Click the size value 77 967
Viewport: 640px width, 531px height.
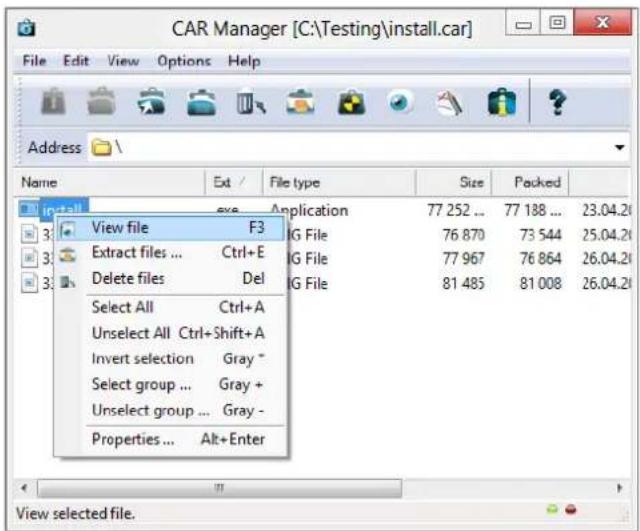pos(463,259)
